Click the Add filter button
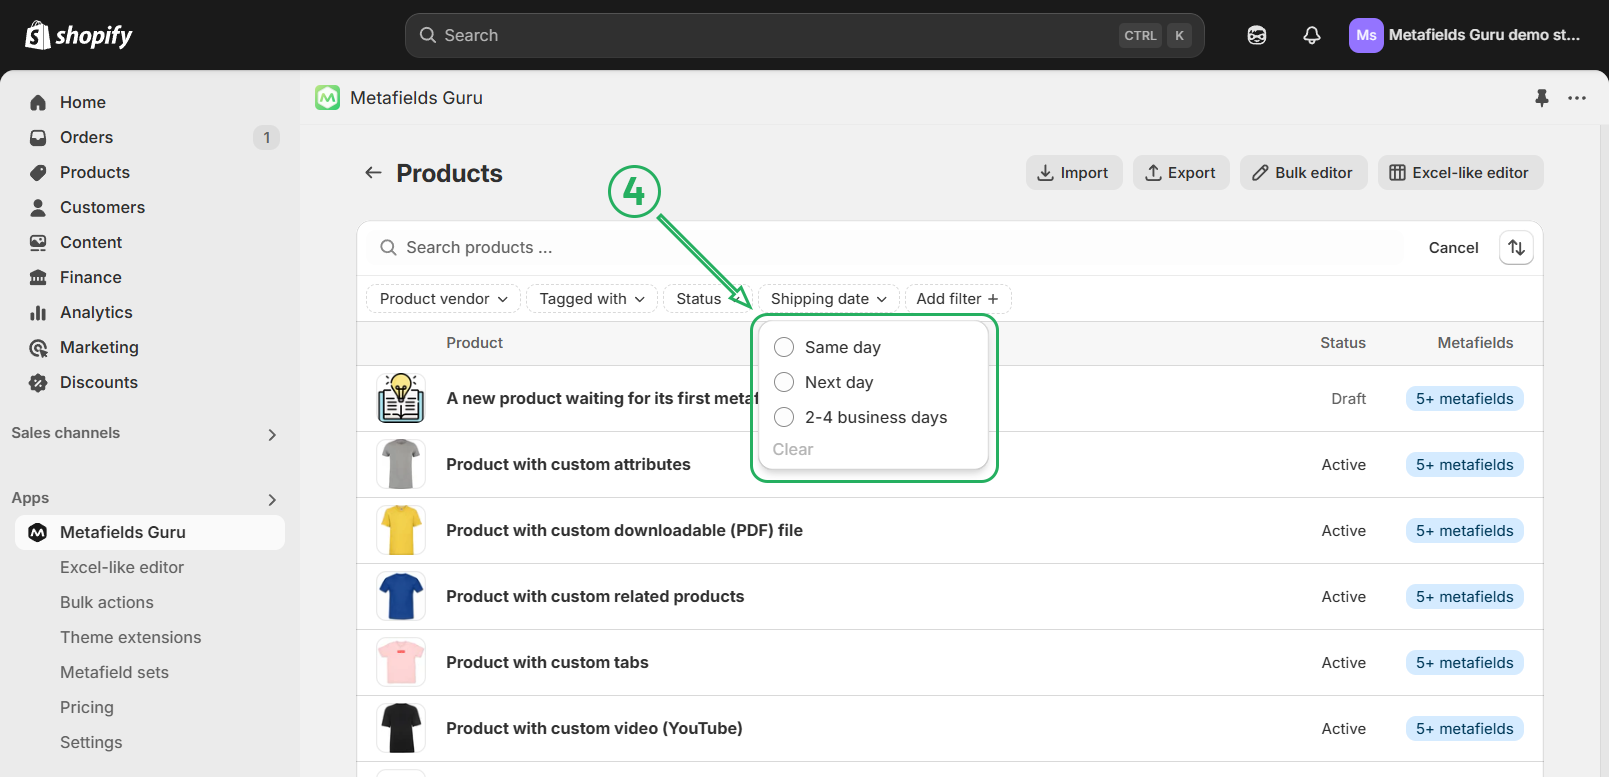 click(957, 299)
